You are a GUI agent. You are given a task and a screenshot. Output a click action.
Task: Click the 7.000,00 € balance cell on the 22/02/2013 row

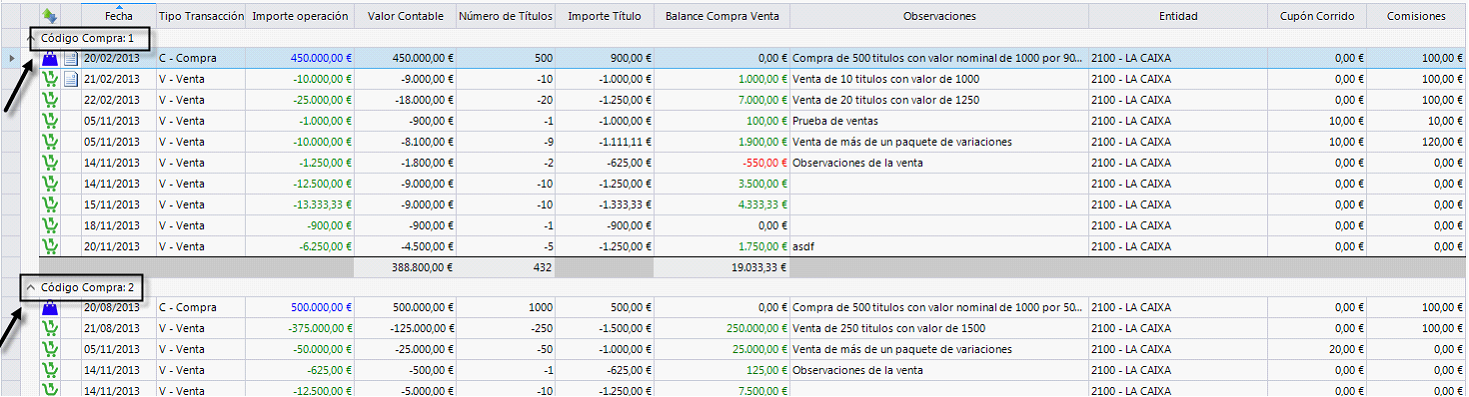click(722, 100)
